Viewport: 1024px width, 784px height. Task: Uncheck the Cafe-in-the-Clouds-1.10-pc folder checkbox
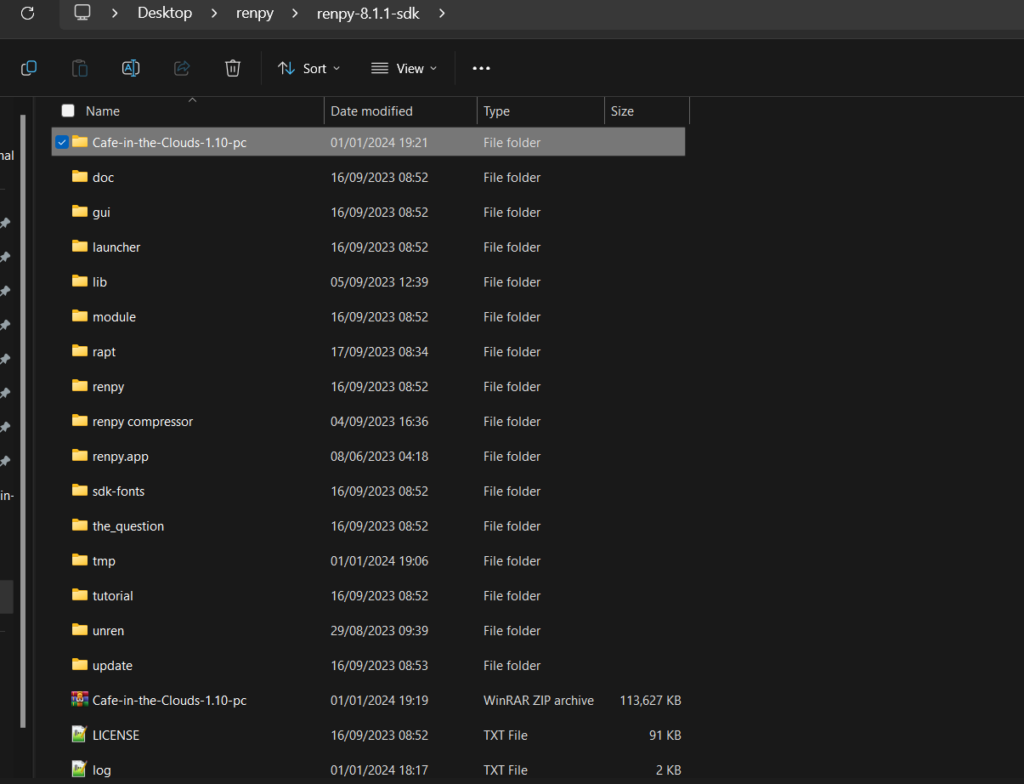pos(62,142)
